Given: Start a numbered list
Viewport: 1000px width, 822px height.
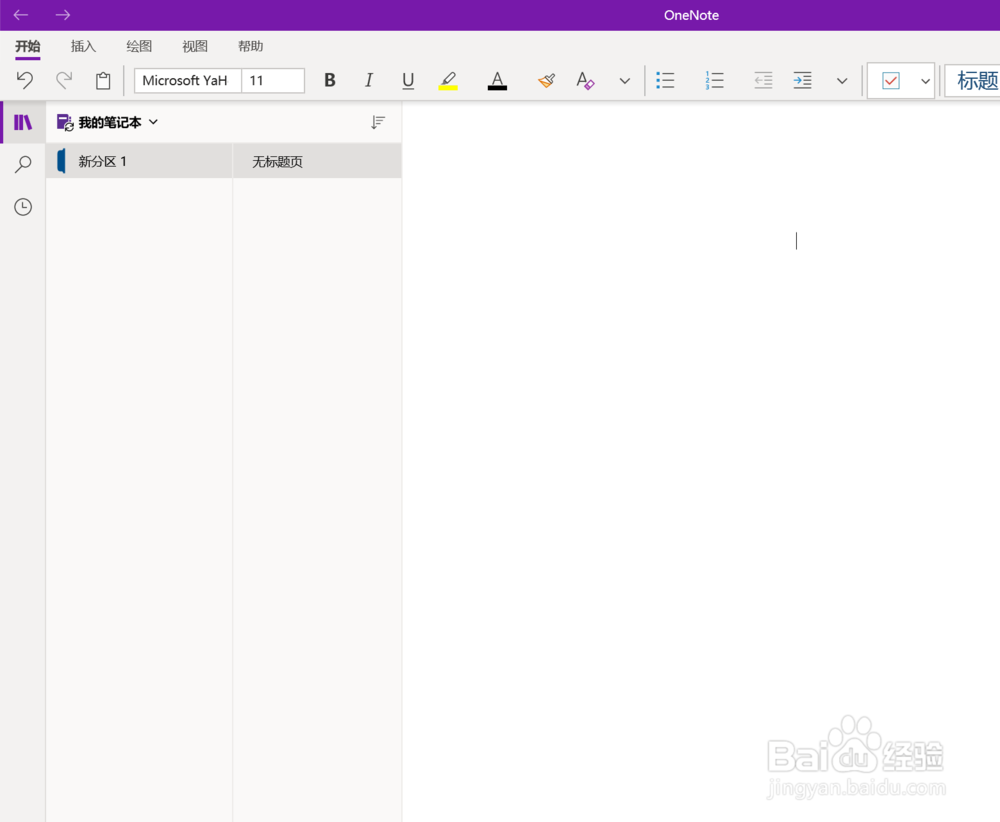Looking at the screenshot, I should point(714,80).
